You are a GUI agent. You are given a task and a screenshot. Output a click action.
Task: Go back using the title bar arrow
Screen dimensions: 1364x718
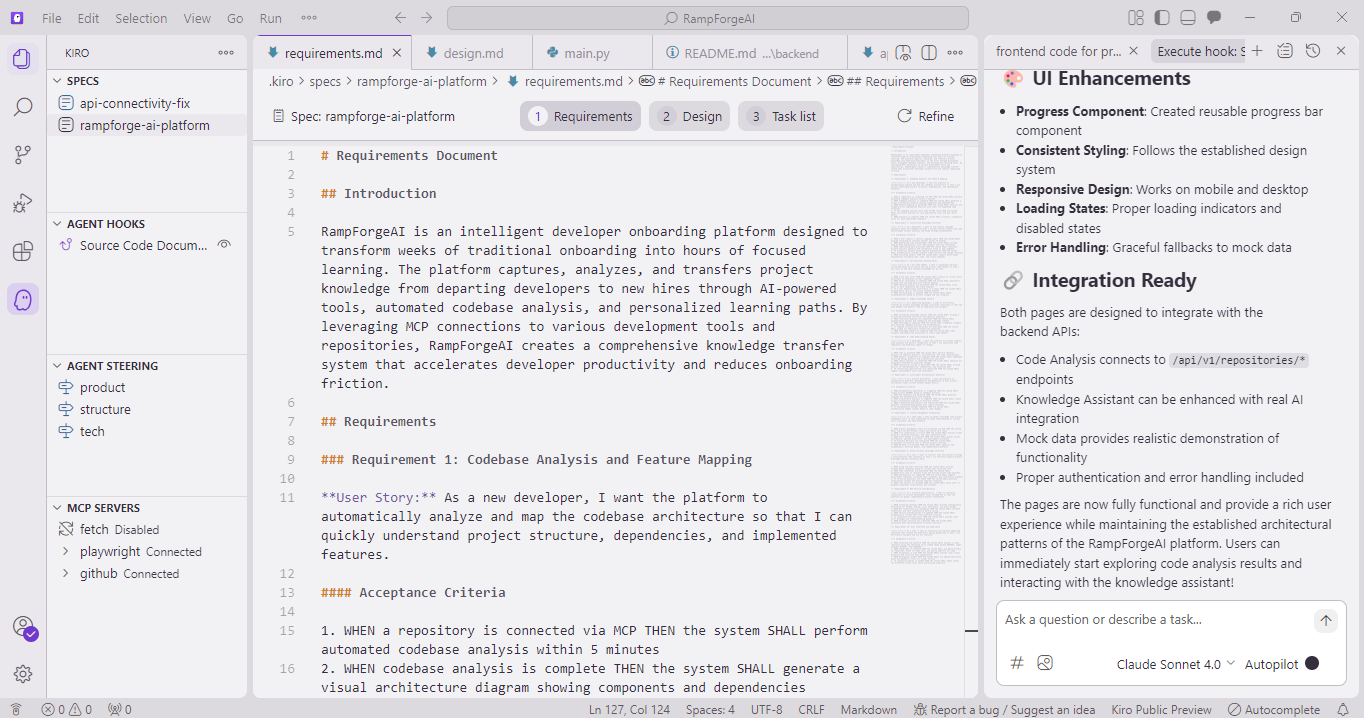[x=400, y=18]
